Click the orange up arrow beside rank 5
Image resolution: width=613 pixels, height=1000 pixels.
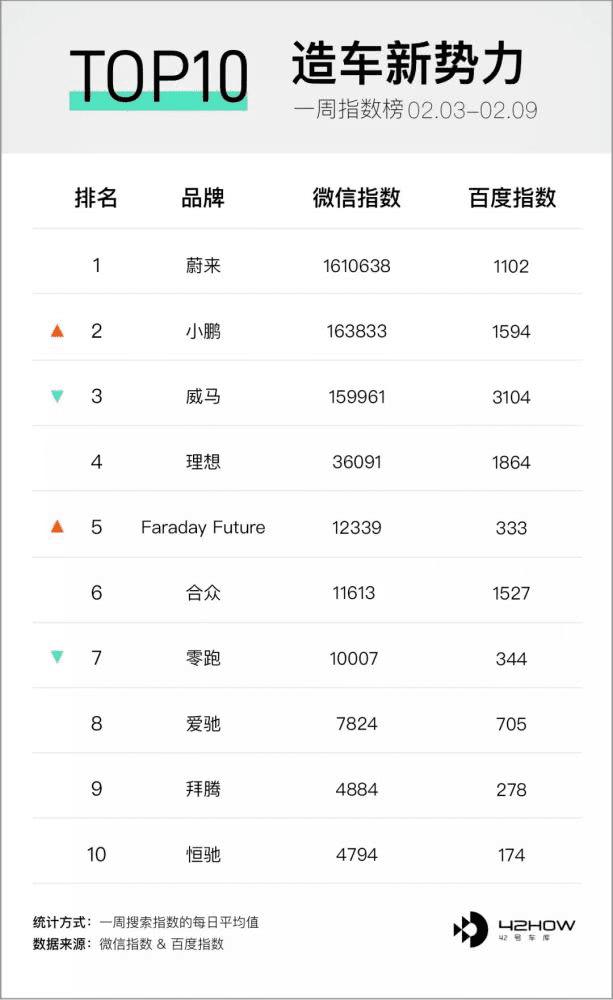point(57,526)
